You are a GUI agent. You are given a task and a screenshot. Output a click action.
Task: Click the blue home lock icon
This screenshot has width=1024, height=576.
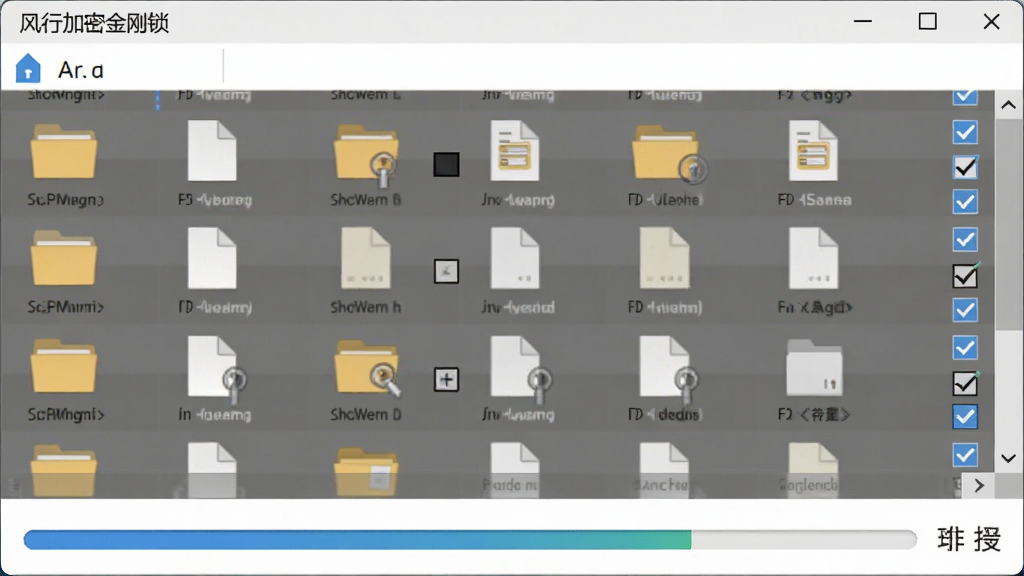(28, 69)
